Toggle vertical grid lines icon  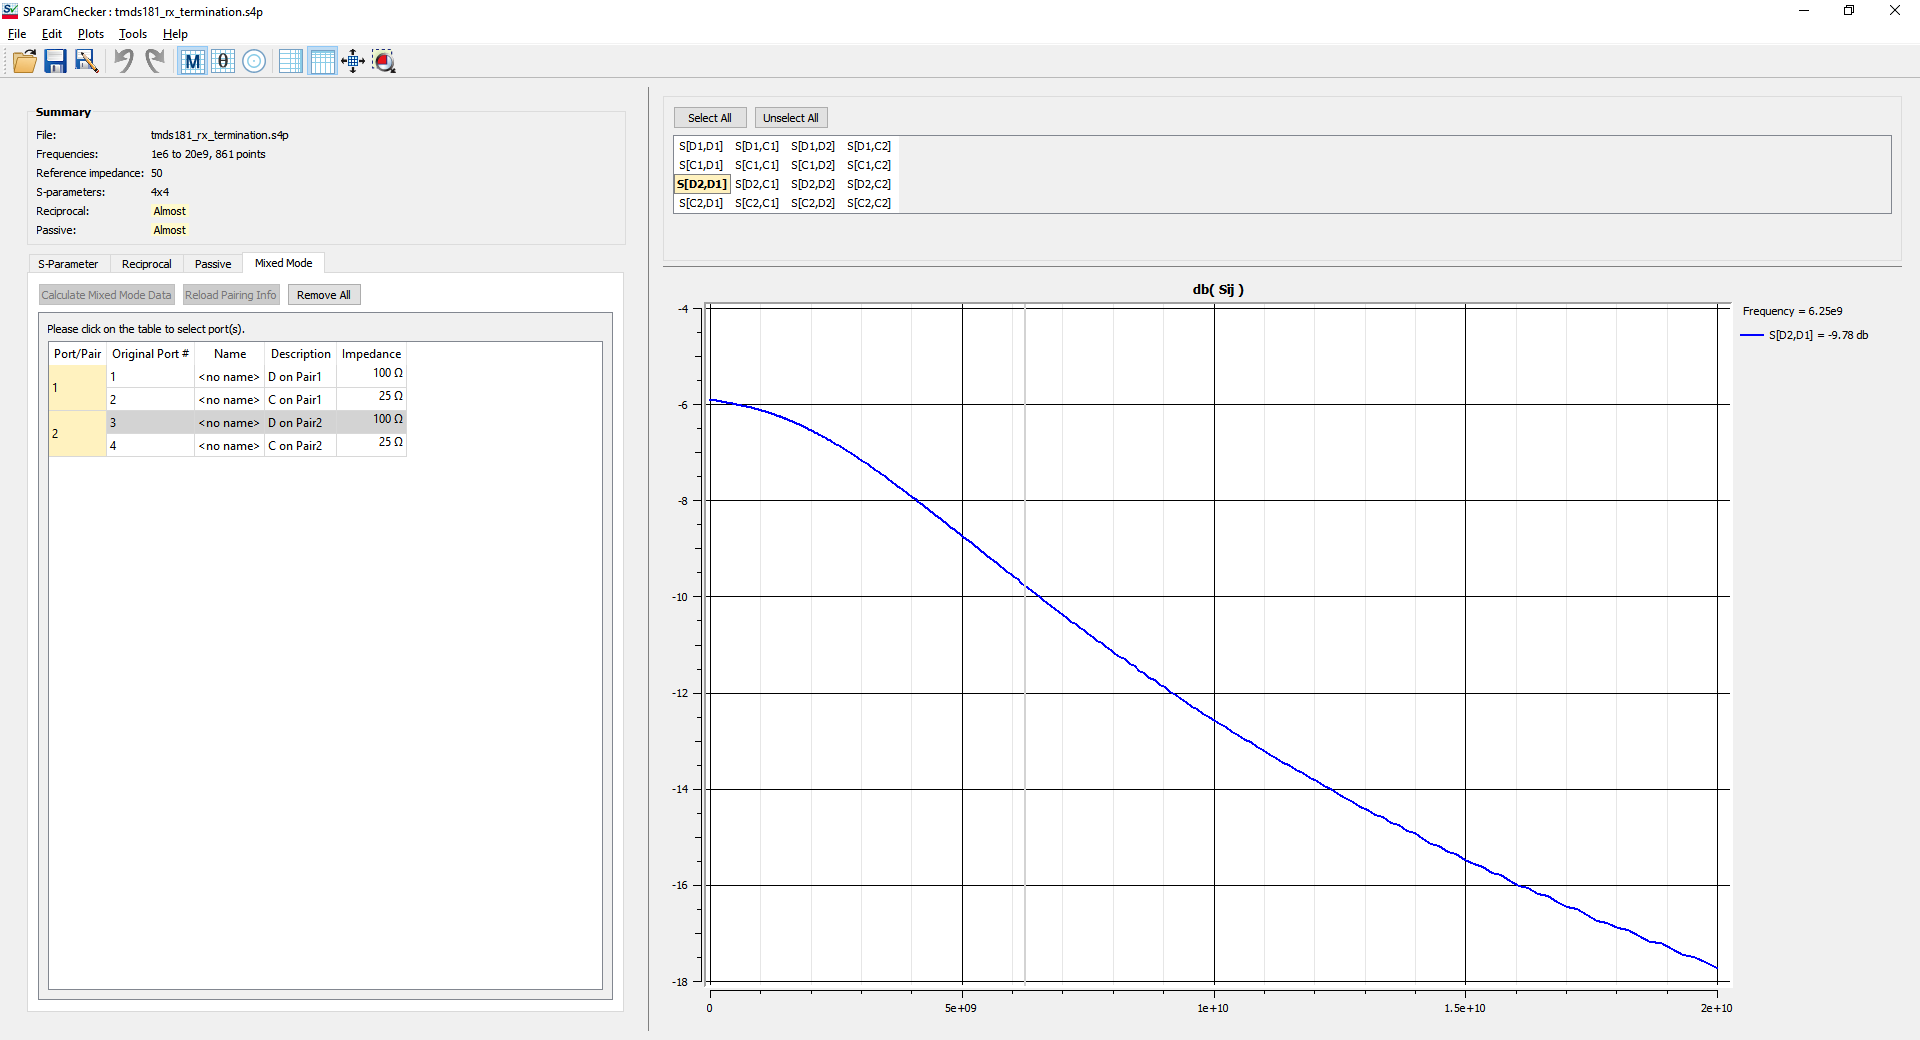click(x=322, y=61)
